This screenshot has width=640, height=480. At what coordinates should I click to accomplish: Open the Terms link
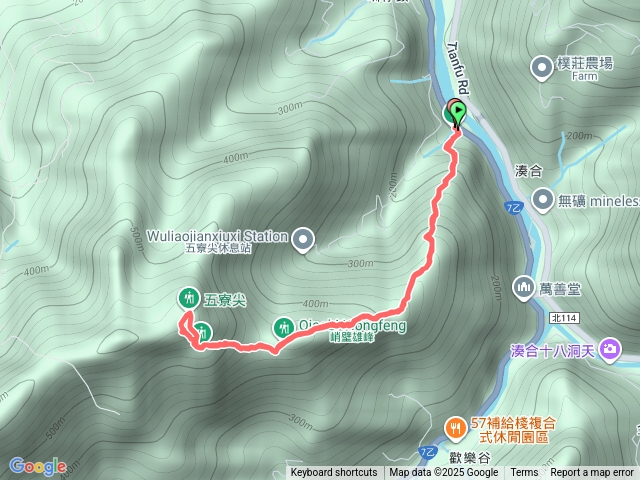pyautogui.click(x=524, y=473)
